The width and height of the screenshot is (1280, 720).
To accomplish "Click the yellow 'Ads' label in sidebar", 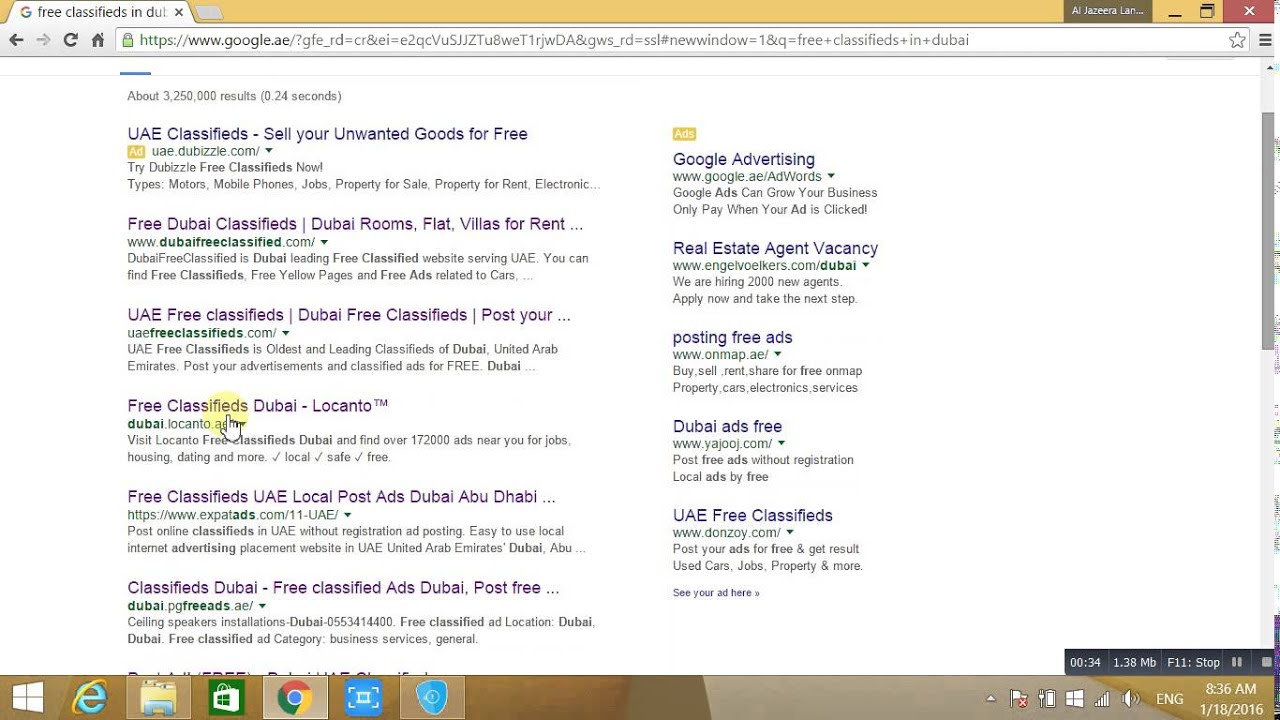I will click(684, 134).
